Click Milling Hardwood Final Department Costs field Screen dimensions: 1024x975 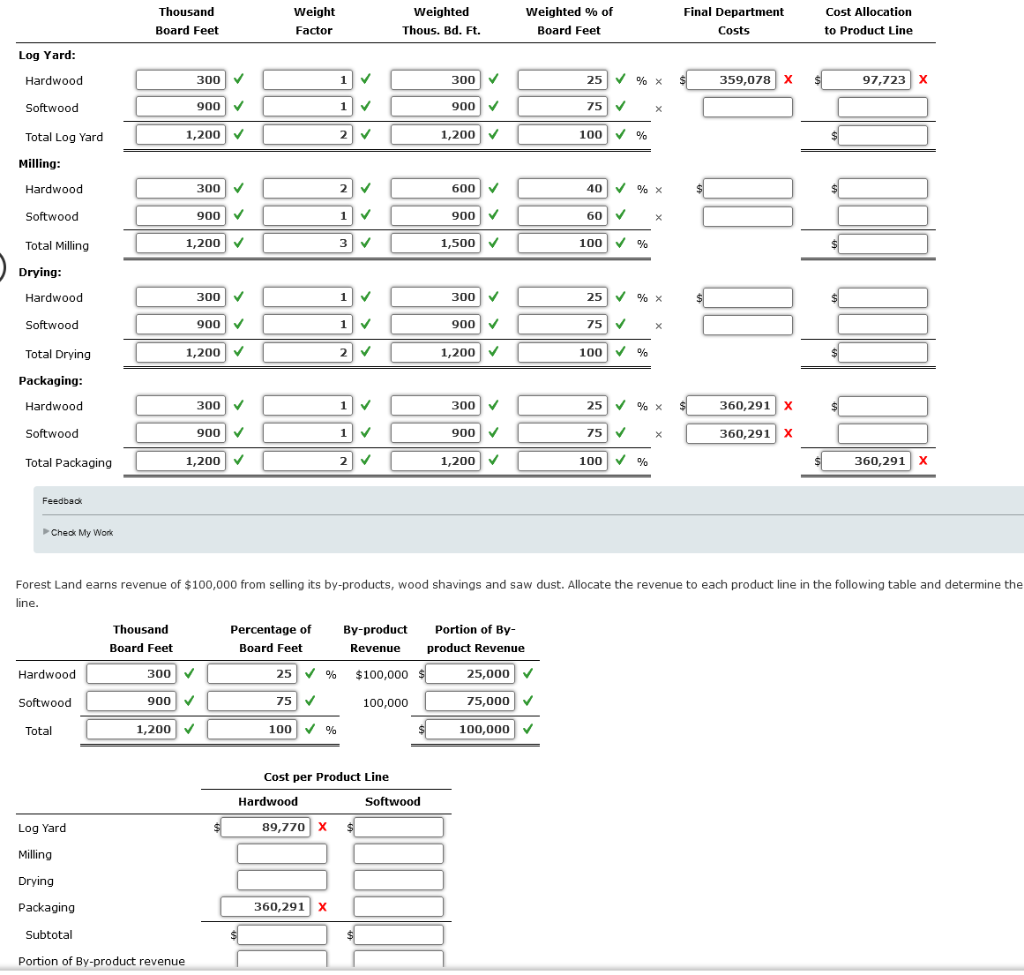point(748,189)
